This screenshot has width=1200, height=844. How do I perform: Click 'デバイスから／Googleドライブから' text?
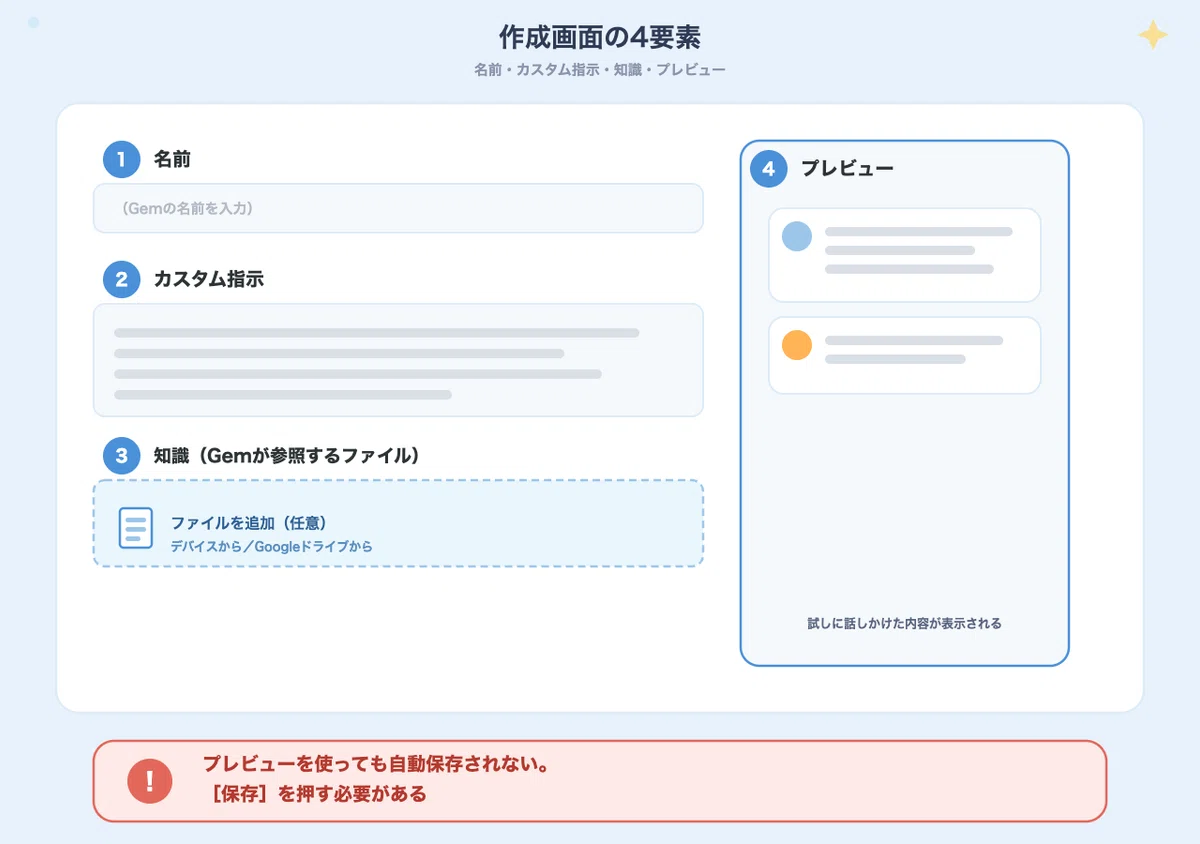click(x=271, y=546)
